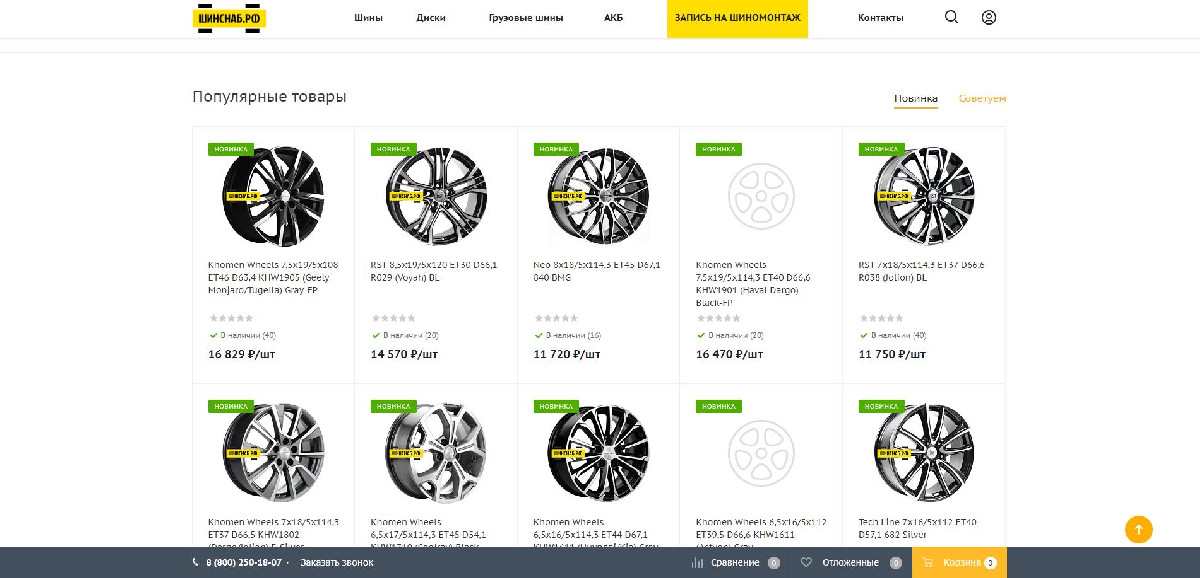Viewport: 1200px width, 578px height.
Task: Click the orange scroll-to-top arrow button
Action: click(x=1139, y=529)
